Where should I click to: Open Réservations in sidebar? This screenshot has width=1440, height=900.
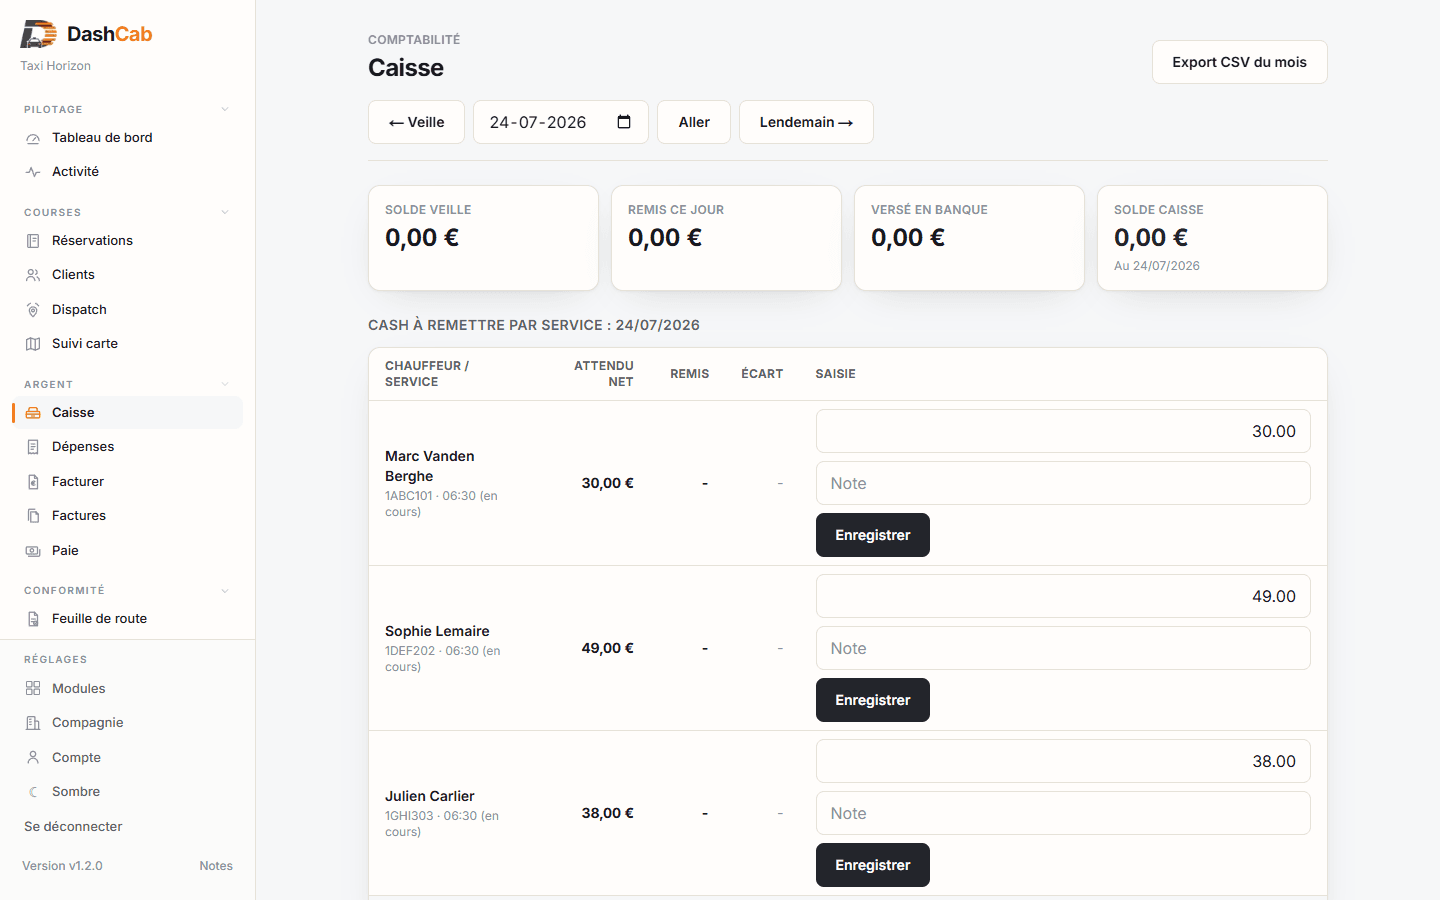[x=127, y=241]
